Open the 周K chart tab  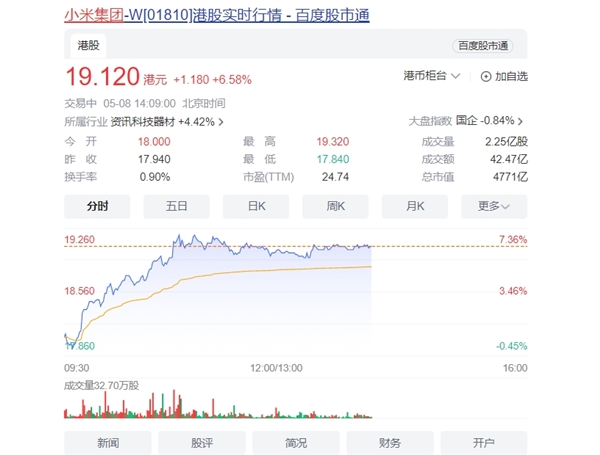(335, 206)
